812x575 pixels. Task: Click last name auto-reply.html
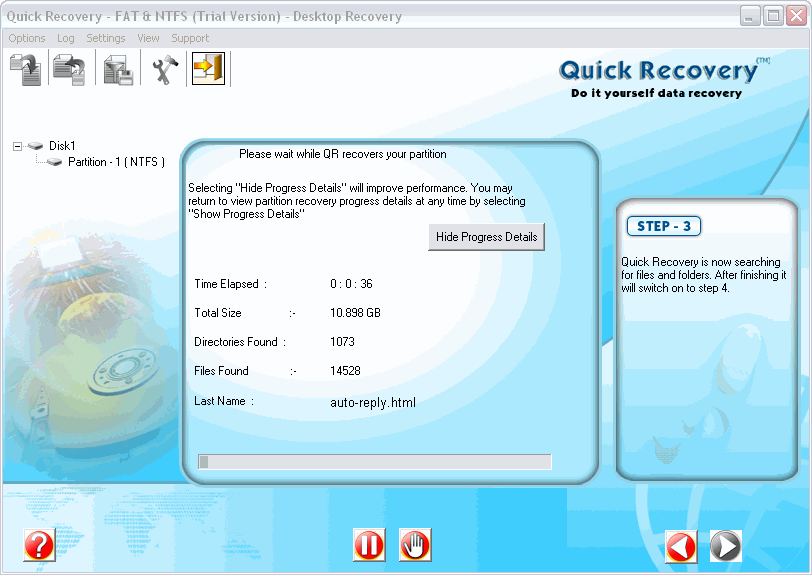373,402
